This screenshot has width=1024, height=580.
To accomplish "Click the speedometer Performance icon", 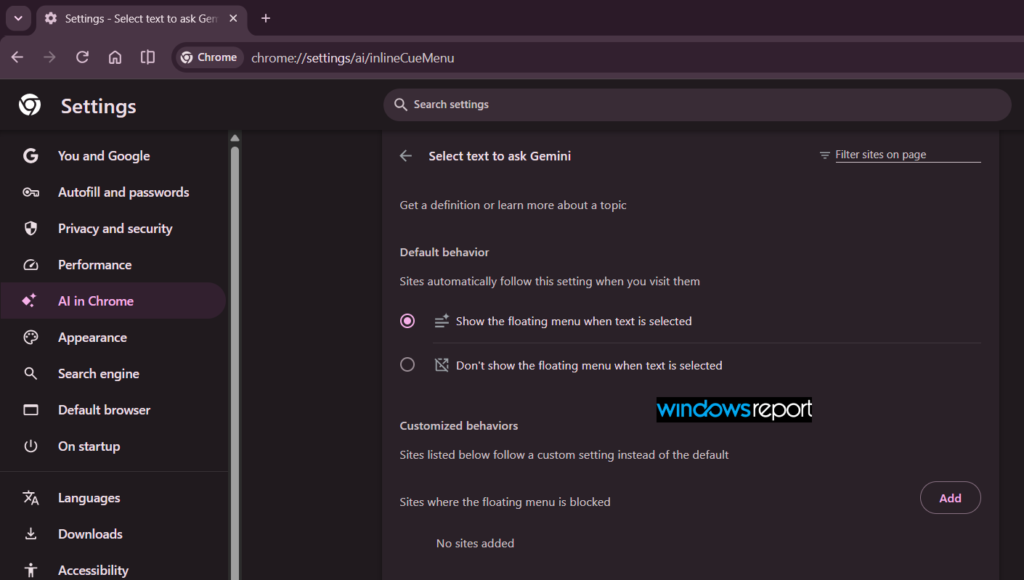I will (x=31, y=265).
